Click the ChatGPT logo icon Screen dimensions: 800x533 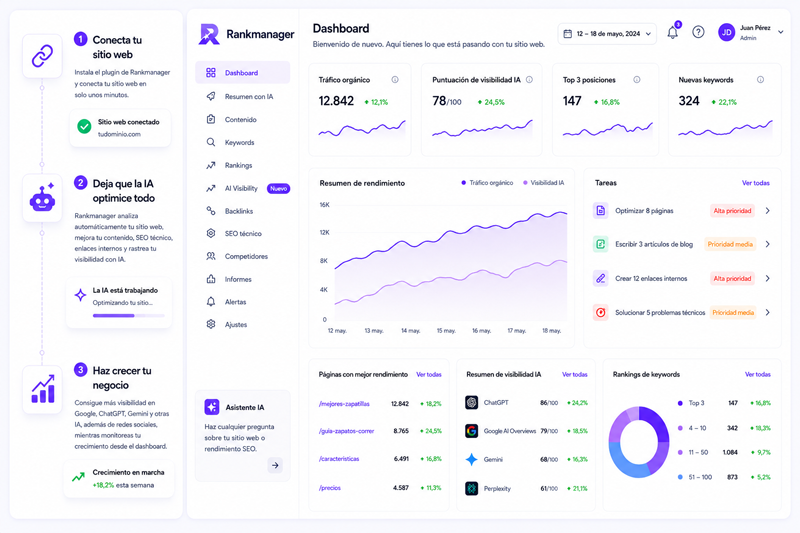tap(471, 402)
